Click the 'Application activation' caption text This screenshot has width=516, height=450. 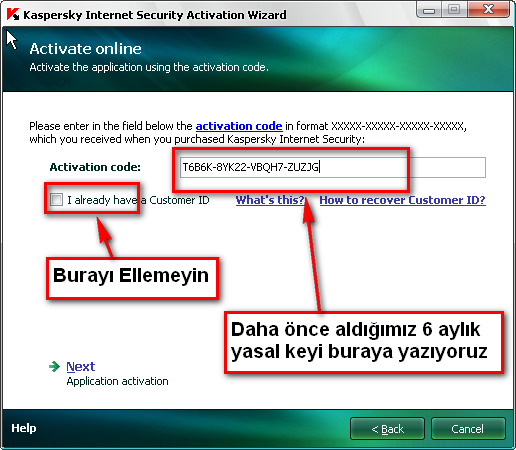pos(117,381)
